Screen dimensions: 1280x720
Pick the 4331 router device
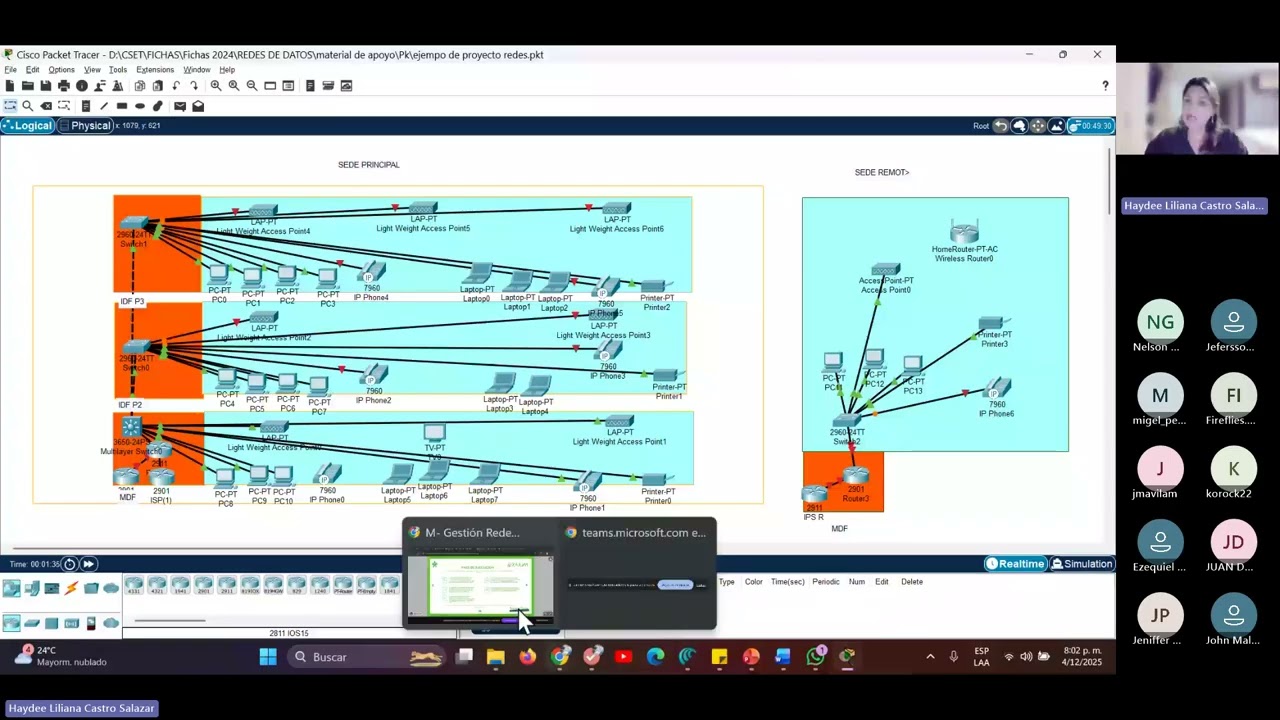134,585
